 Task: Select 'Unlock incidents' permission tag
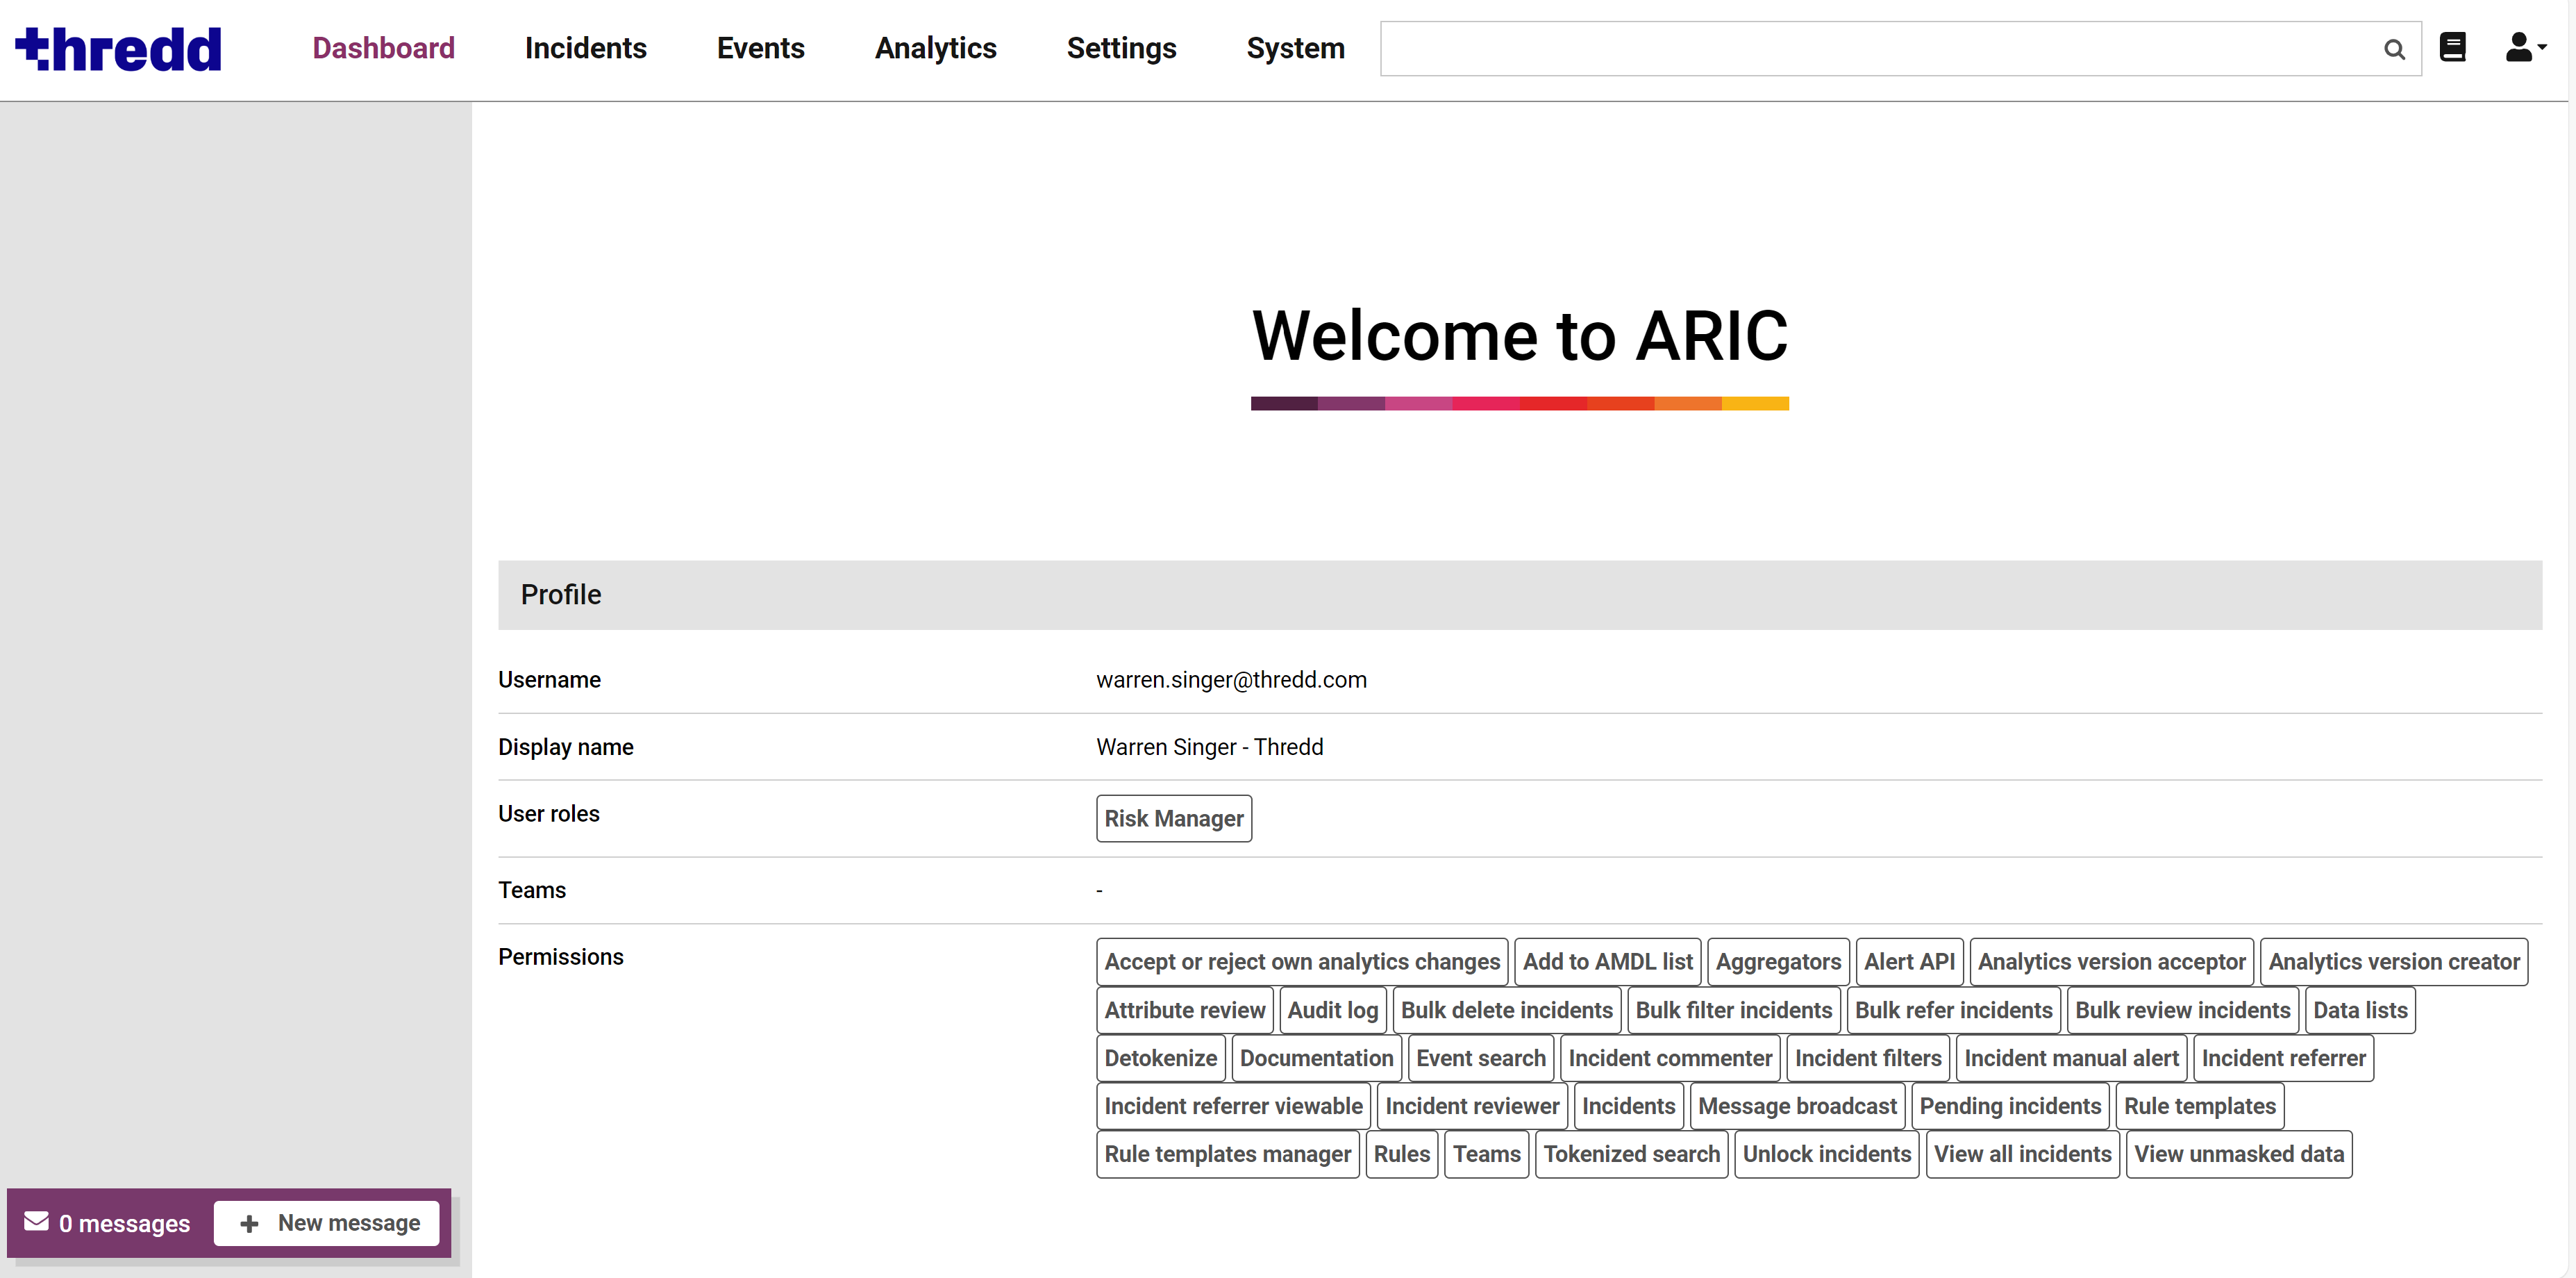(x=1826, y=1154)
